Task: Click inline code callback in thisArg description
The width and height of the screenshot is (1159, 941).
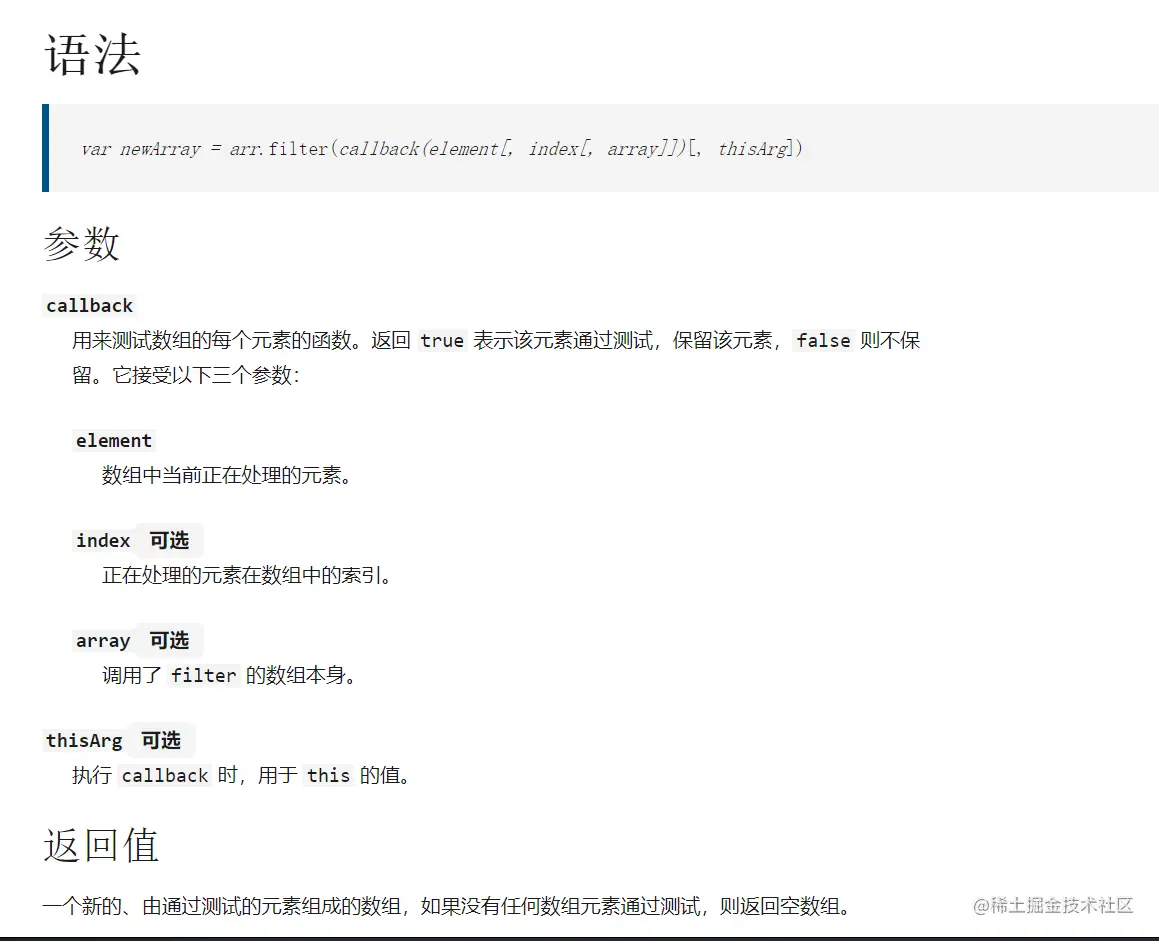Action: [x=165, y=775]
